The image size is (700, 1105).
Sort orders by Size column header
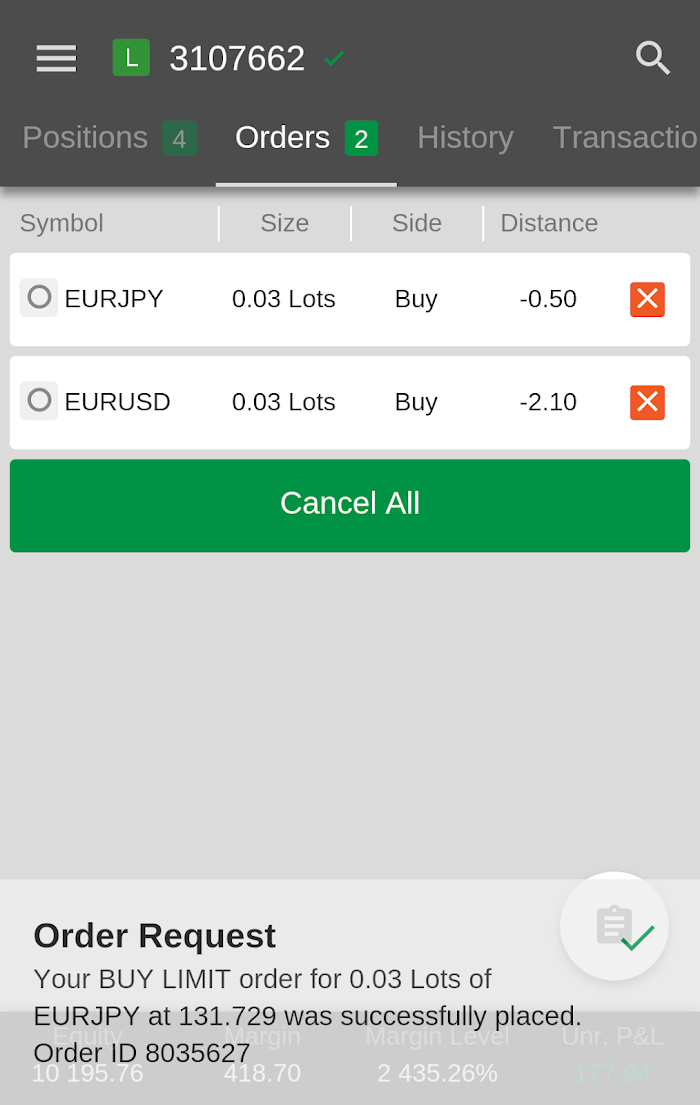pos(285,223)
